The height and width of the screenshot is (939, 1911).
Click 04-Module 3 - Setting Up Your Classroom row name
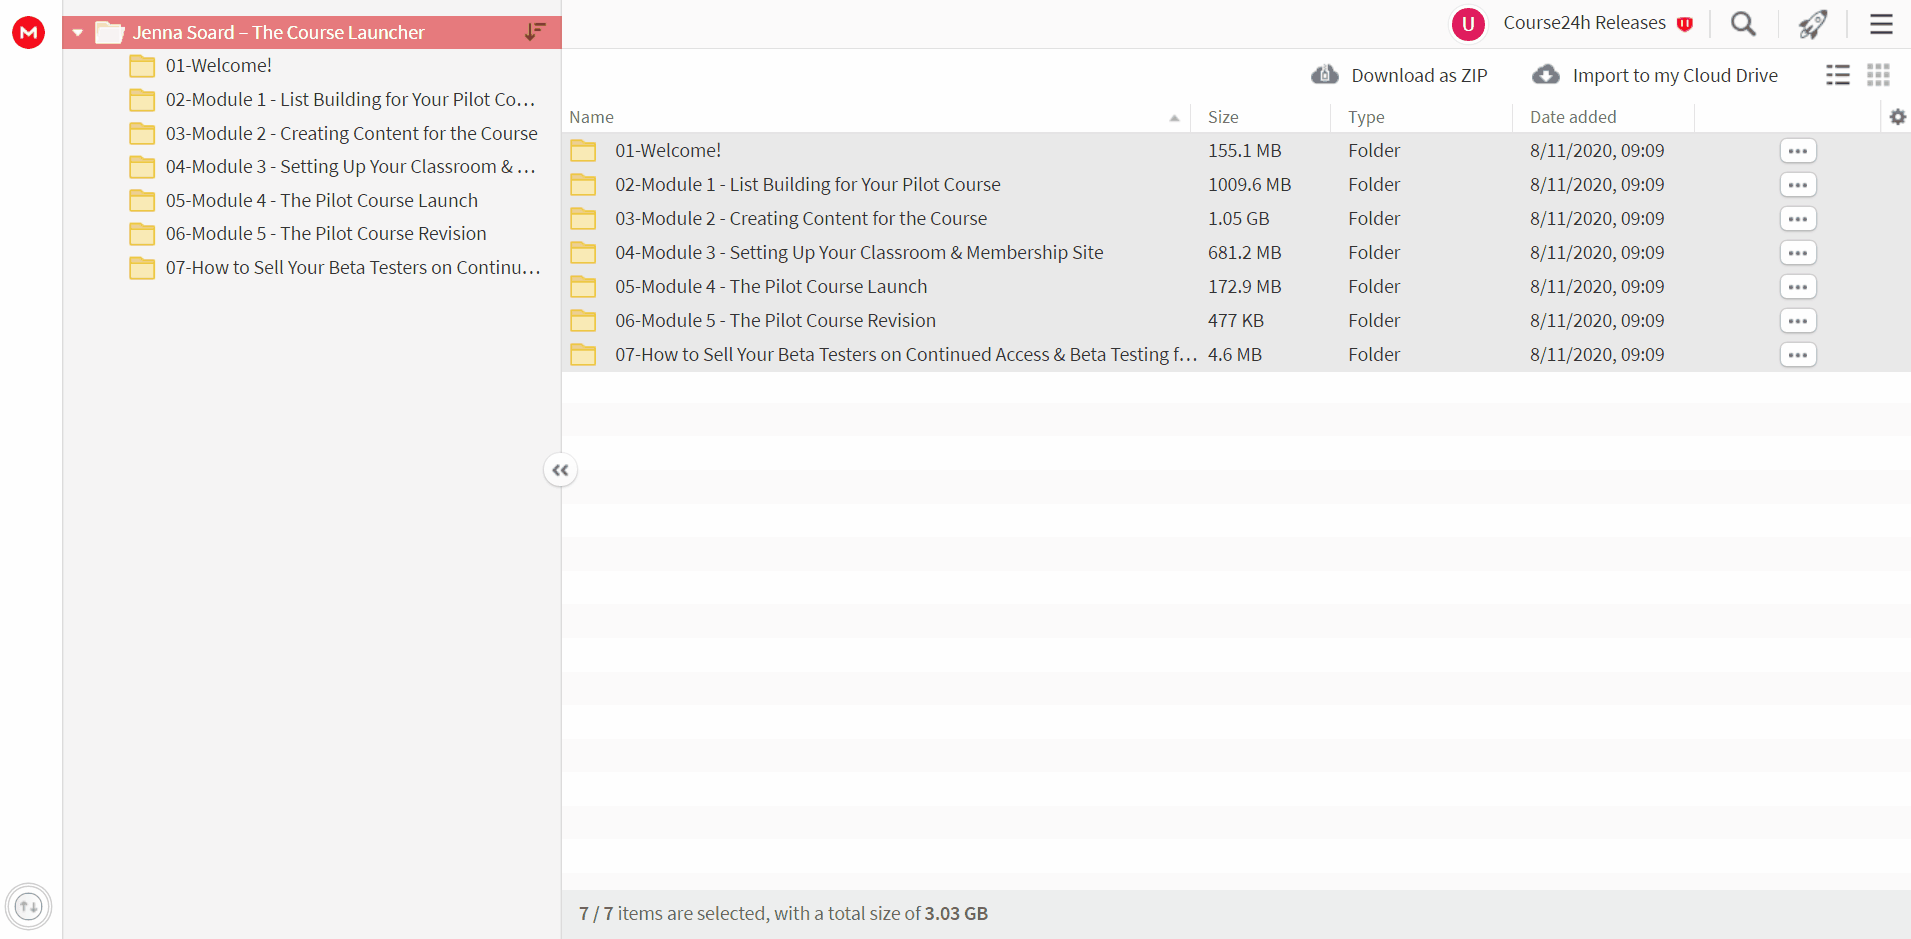(x=859, y=253)
